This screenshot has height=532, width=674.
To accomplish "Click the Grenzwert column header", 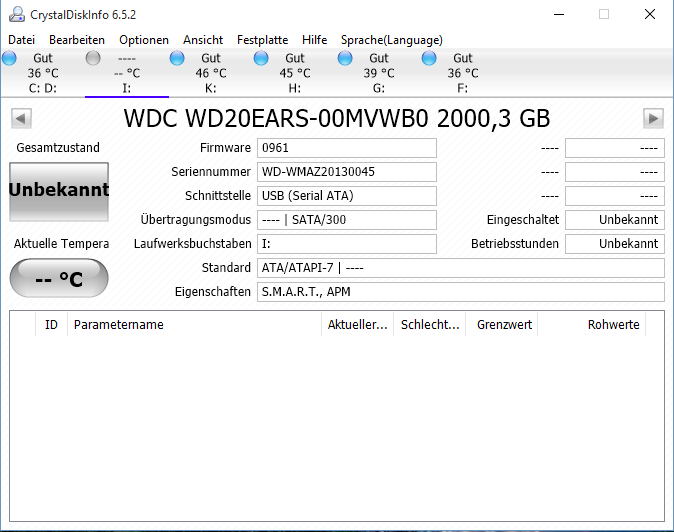I will 502,325.
